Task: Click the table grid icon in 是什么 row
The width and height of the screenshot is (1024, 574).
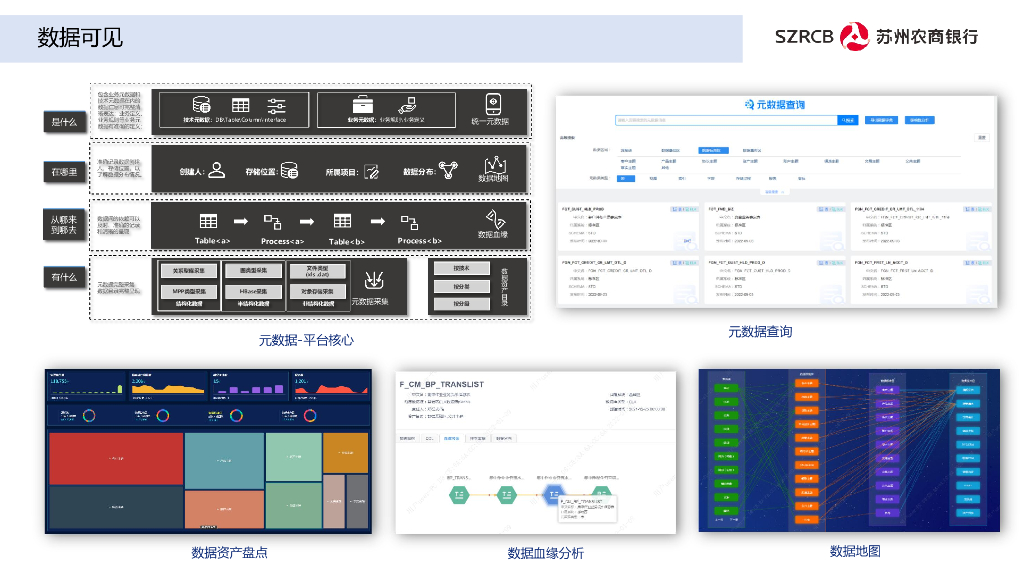Action: (x=240, y=105)
